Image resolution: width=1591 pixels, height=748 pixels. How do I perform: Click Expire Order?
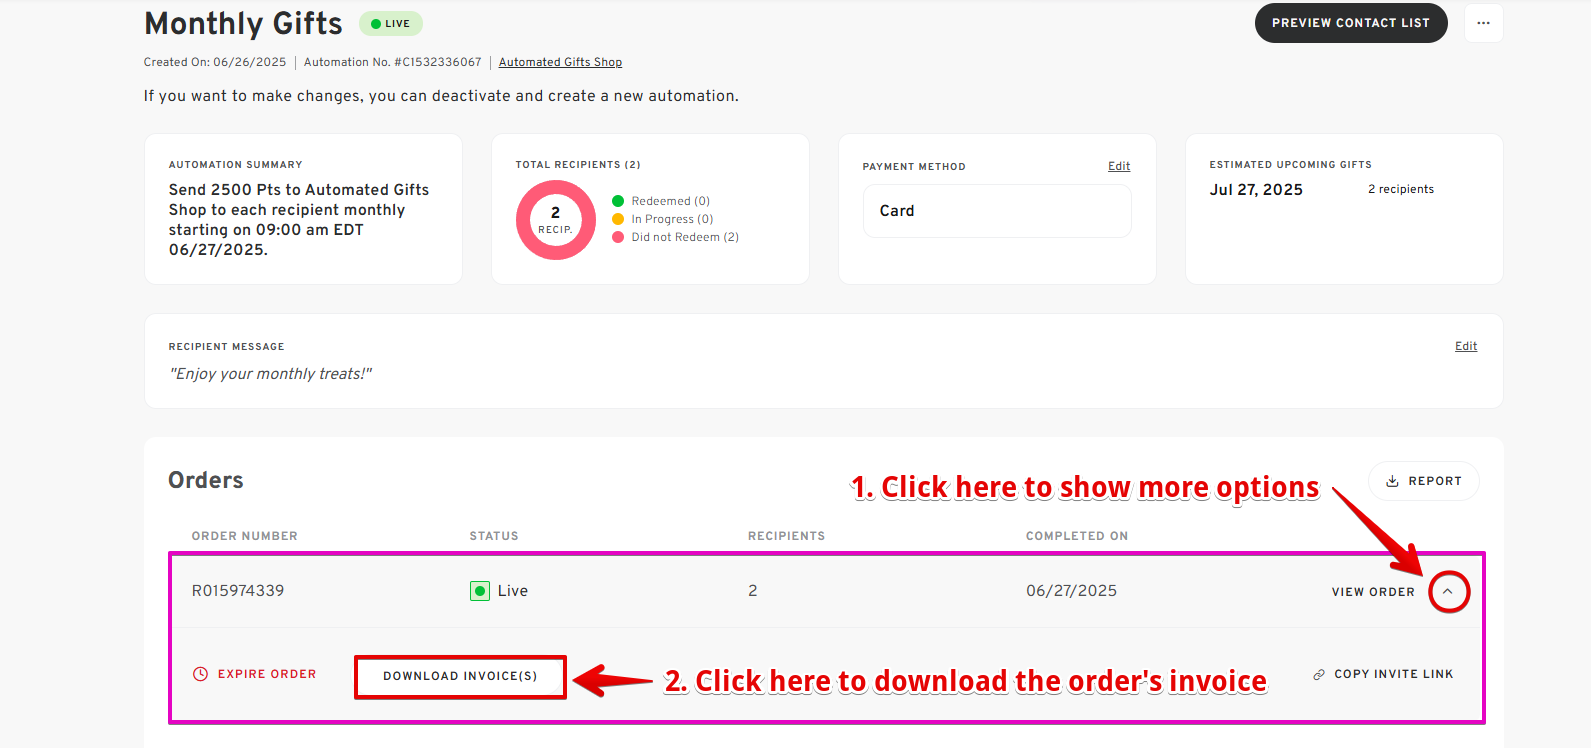(x=254, y=674)
